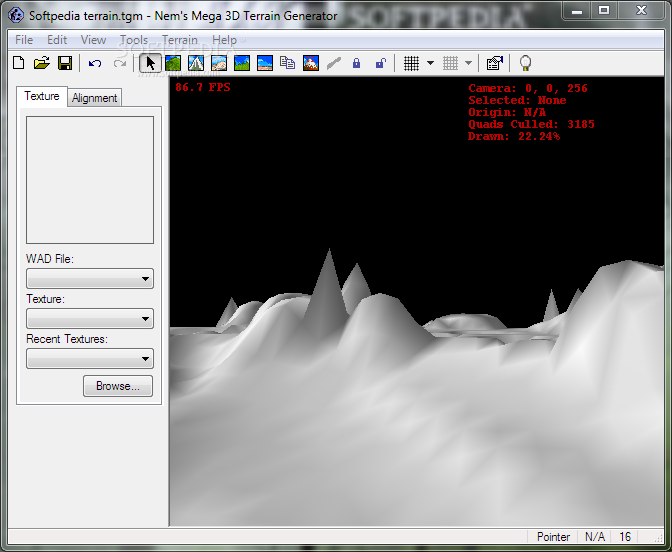The height and width of the screenshot is (552, 672).
Task: Click the Camera: 0, 0, 256 text
Action: pyautogui.click(x=528, y=88)
